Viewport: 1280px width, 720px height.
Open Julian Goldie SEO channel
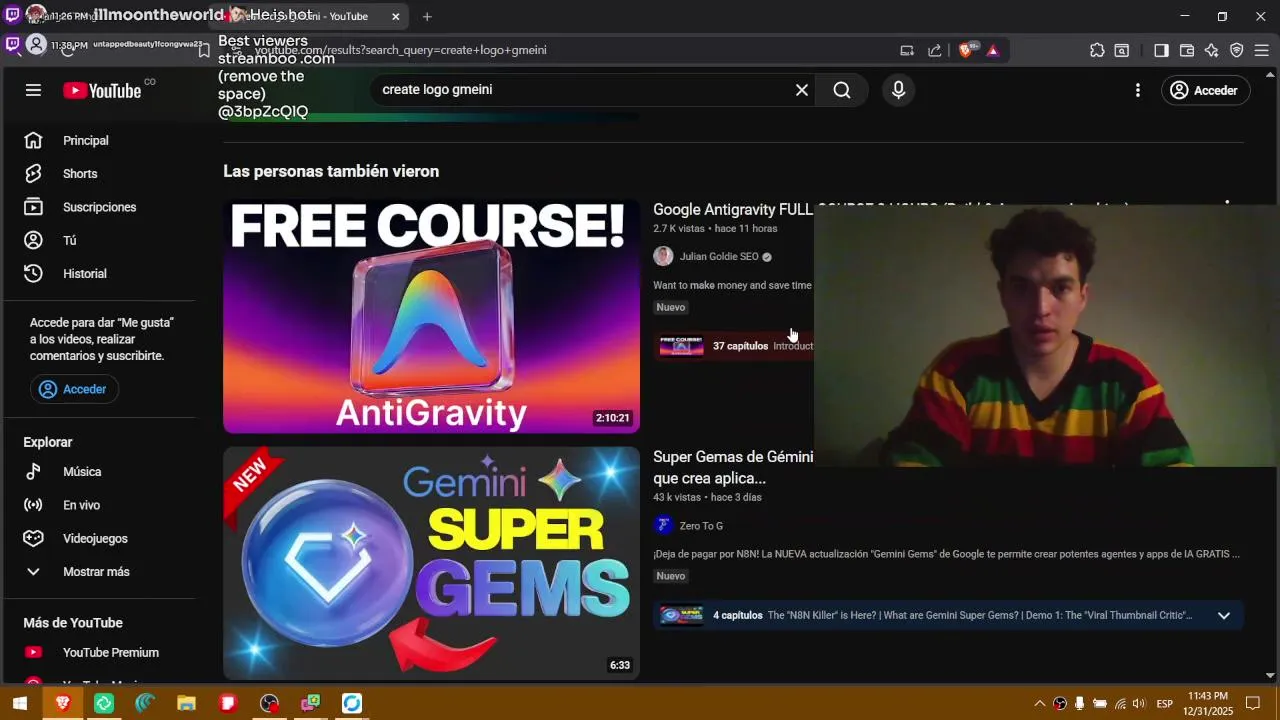719,257
